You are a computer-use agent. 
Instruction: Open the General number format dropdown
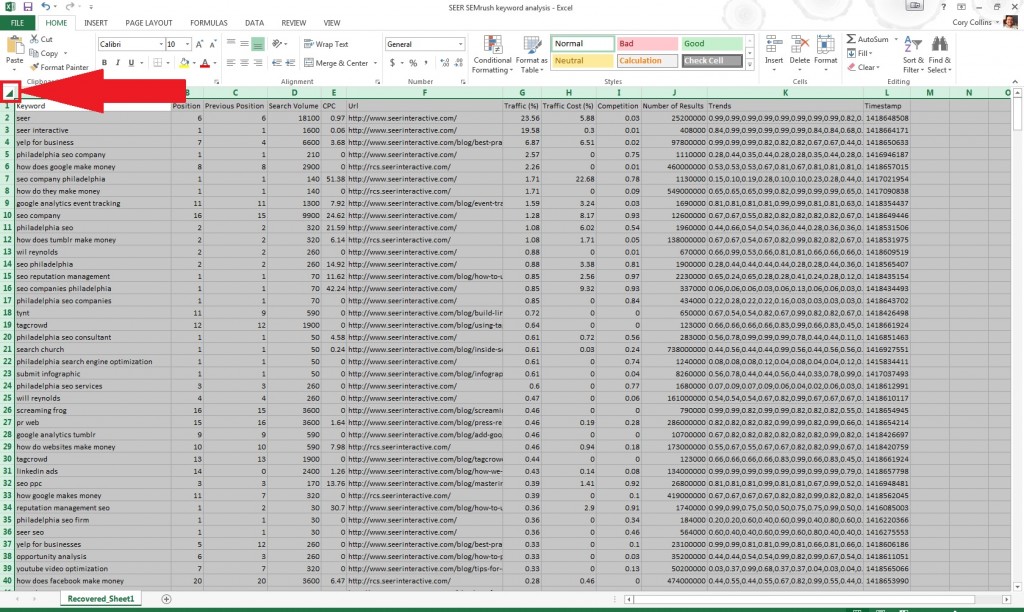(460, 44)
